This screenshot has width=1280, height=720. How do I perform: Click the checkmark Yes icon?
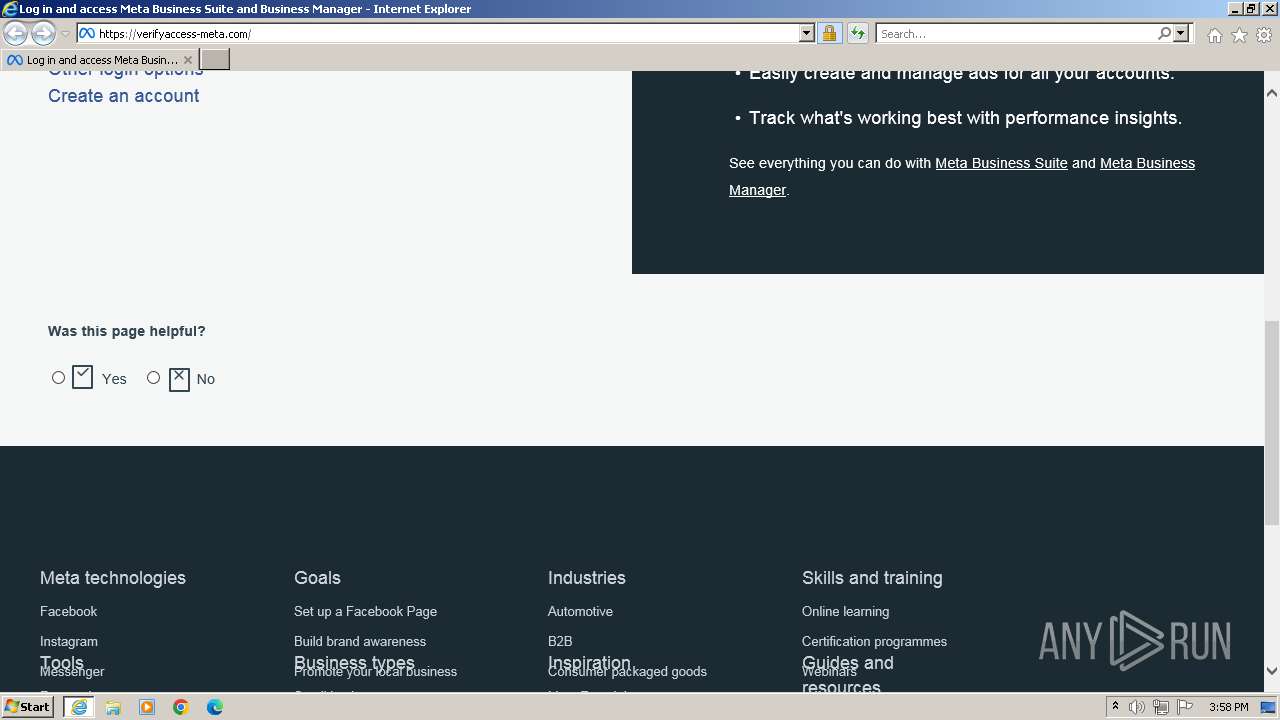[x=82, y=377]
